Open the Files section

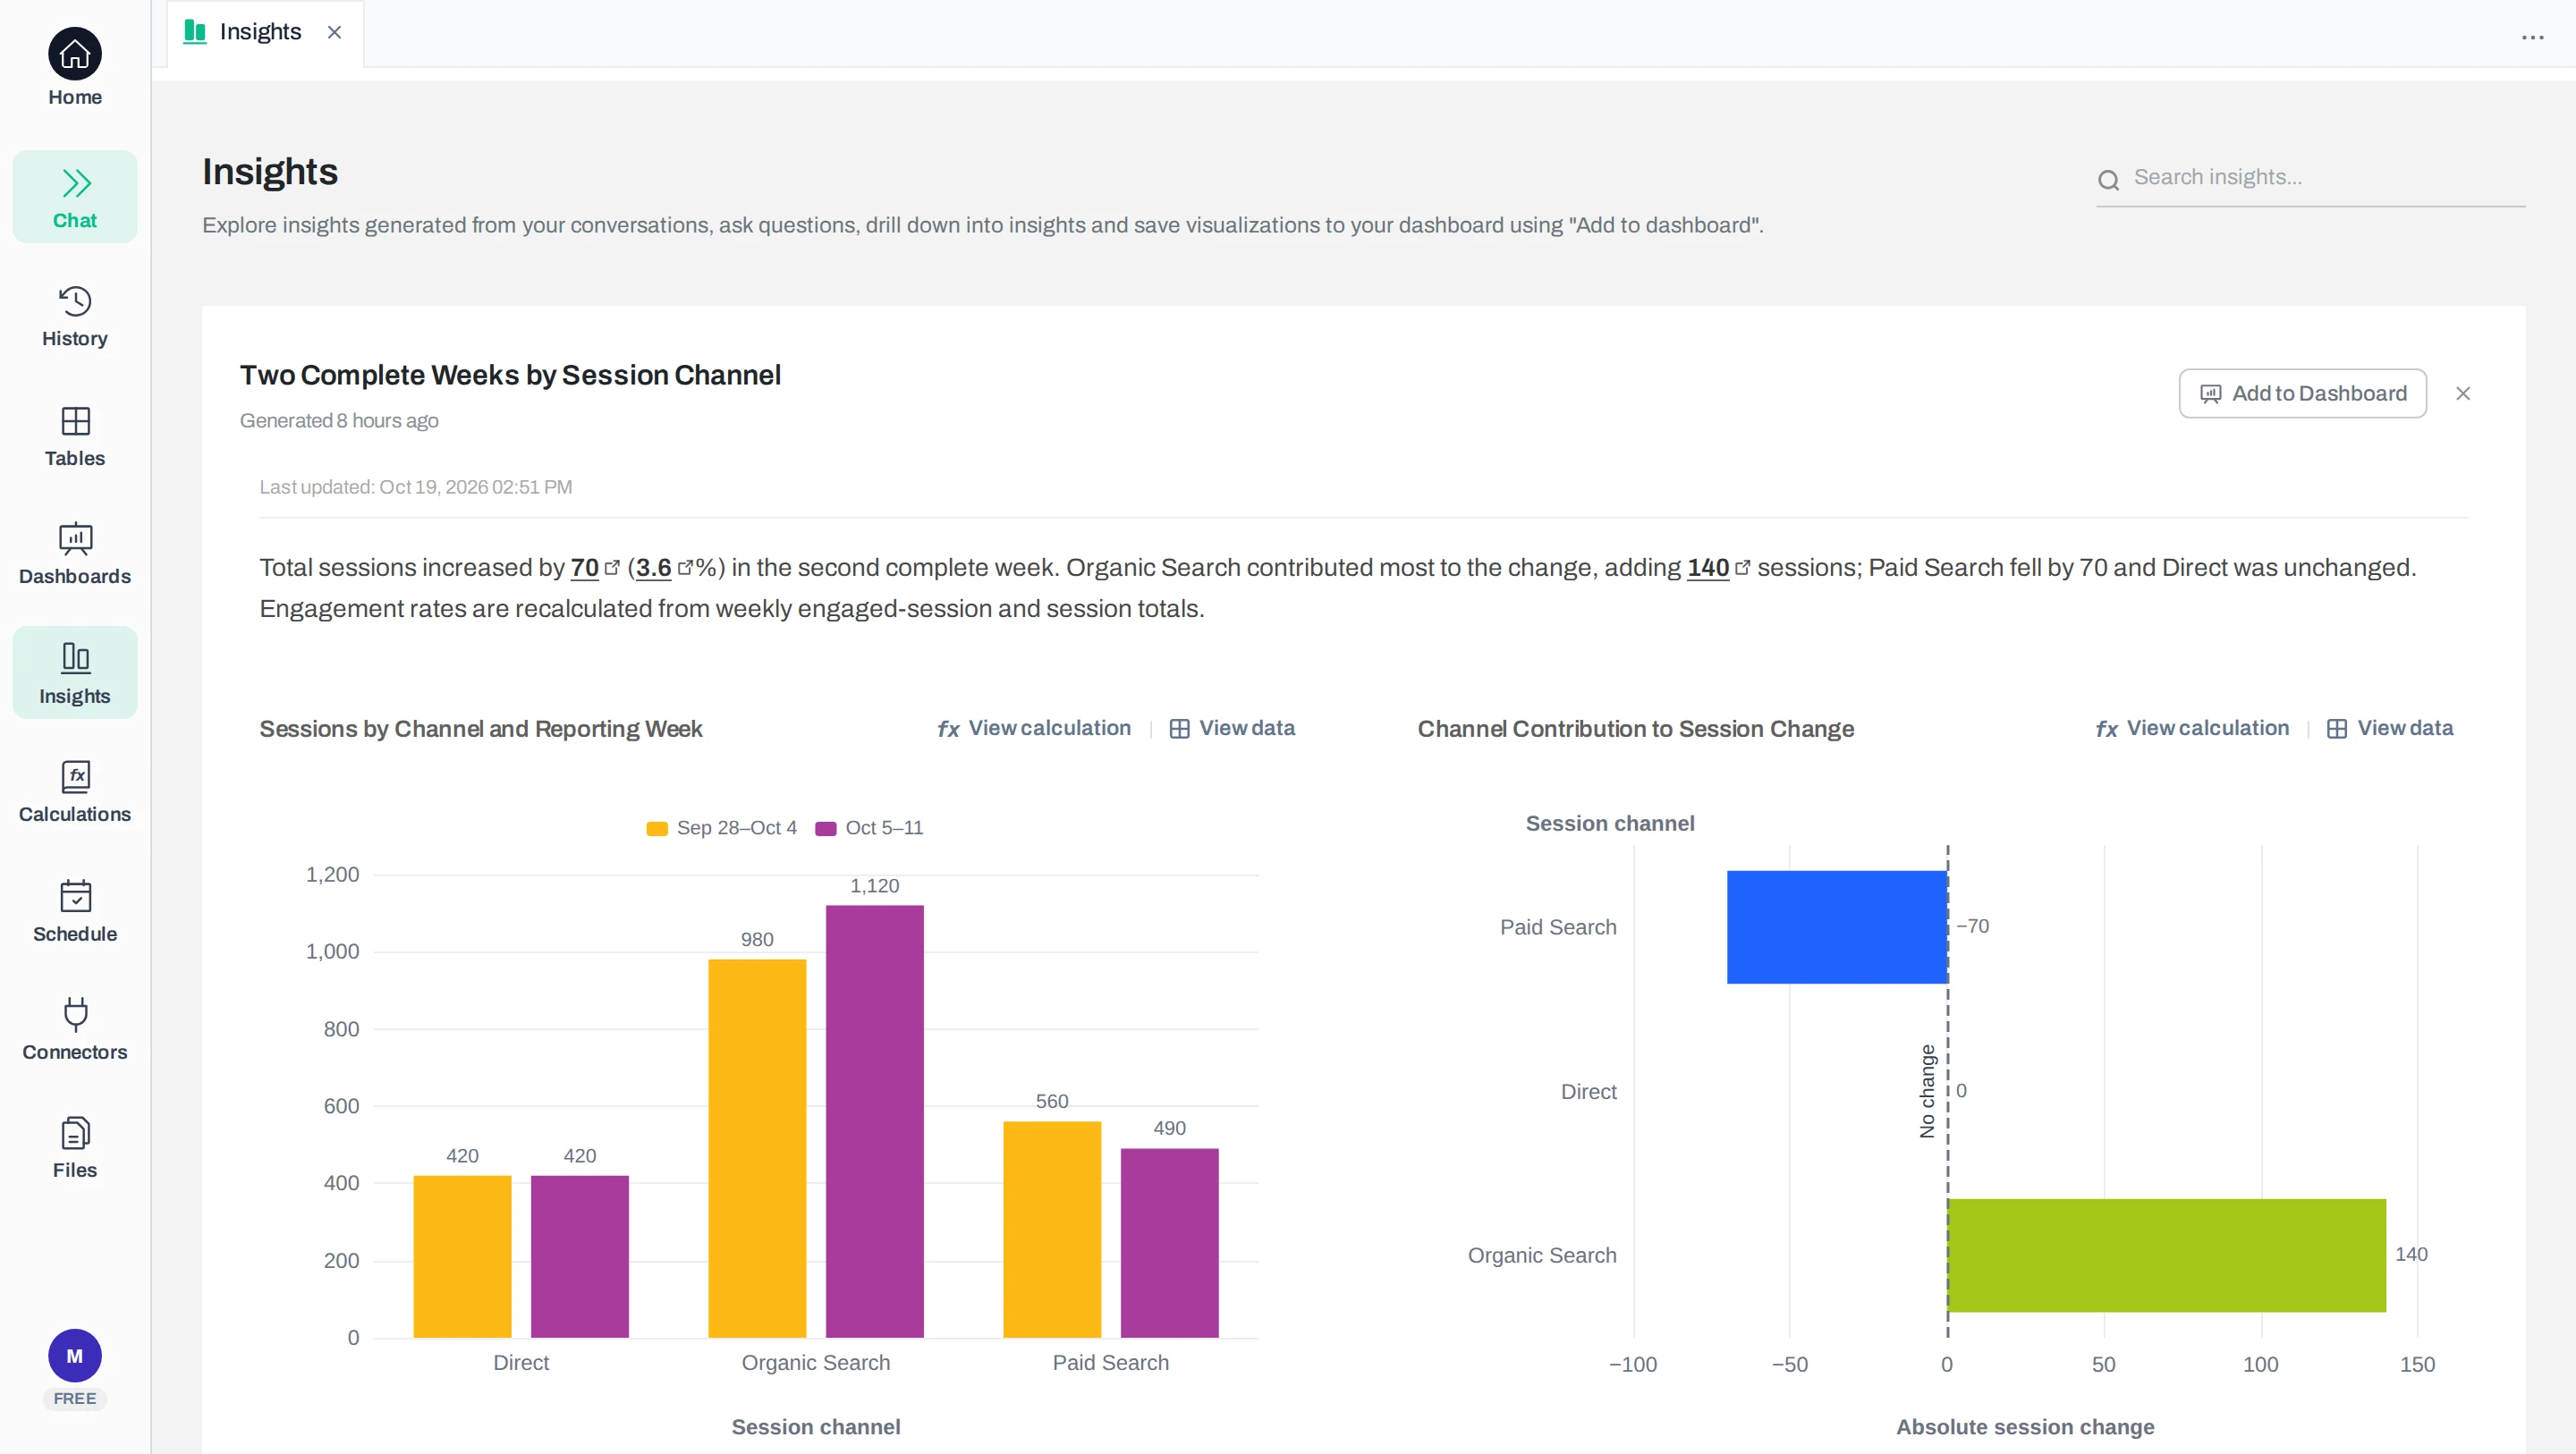pyautogui.click(x=75, y=1148)
